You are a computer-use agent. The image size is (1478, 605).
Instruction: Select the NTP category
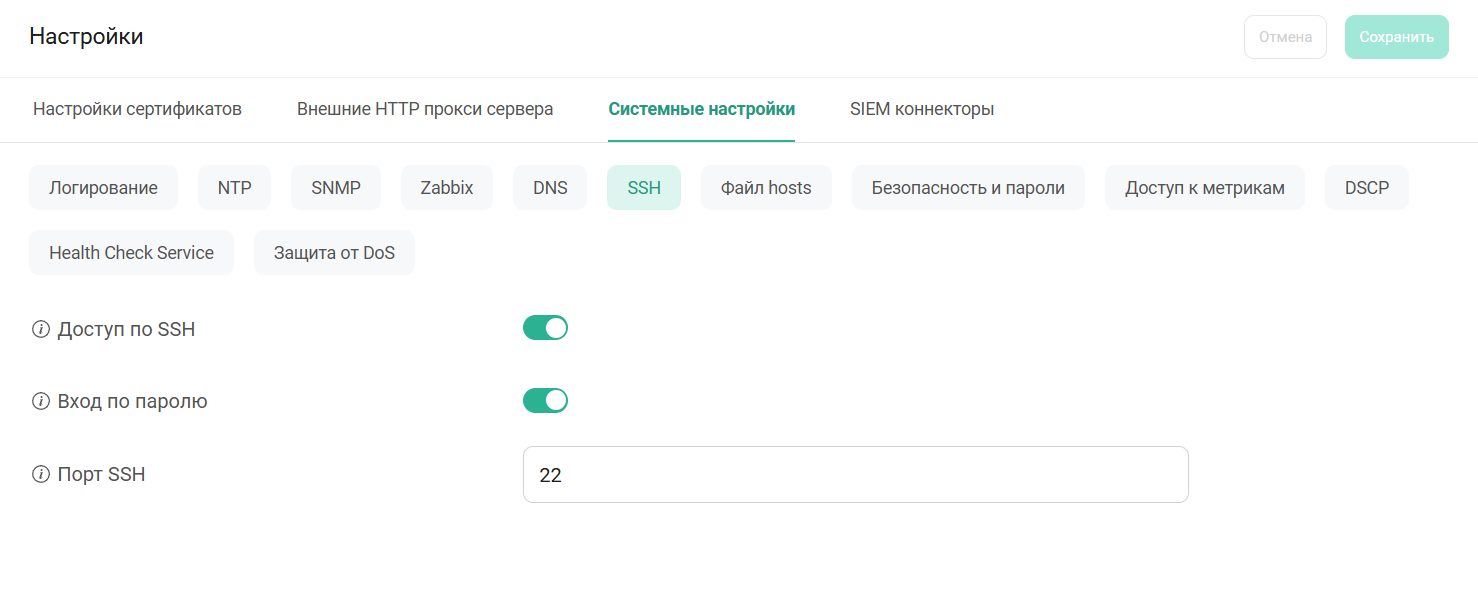[234, 187]
